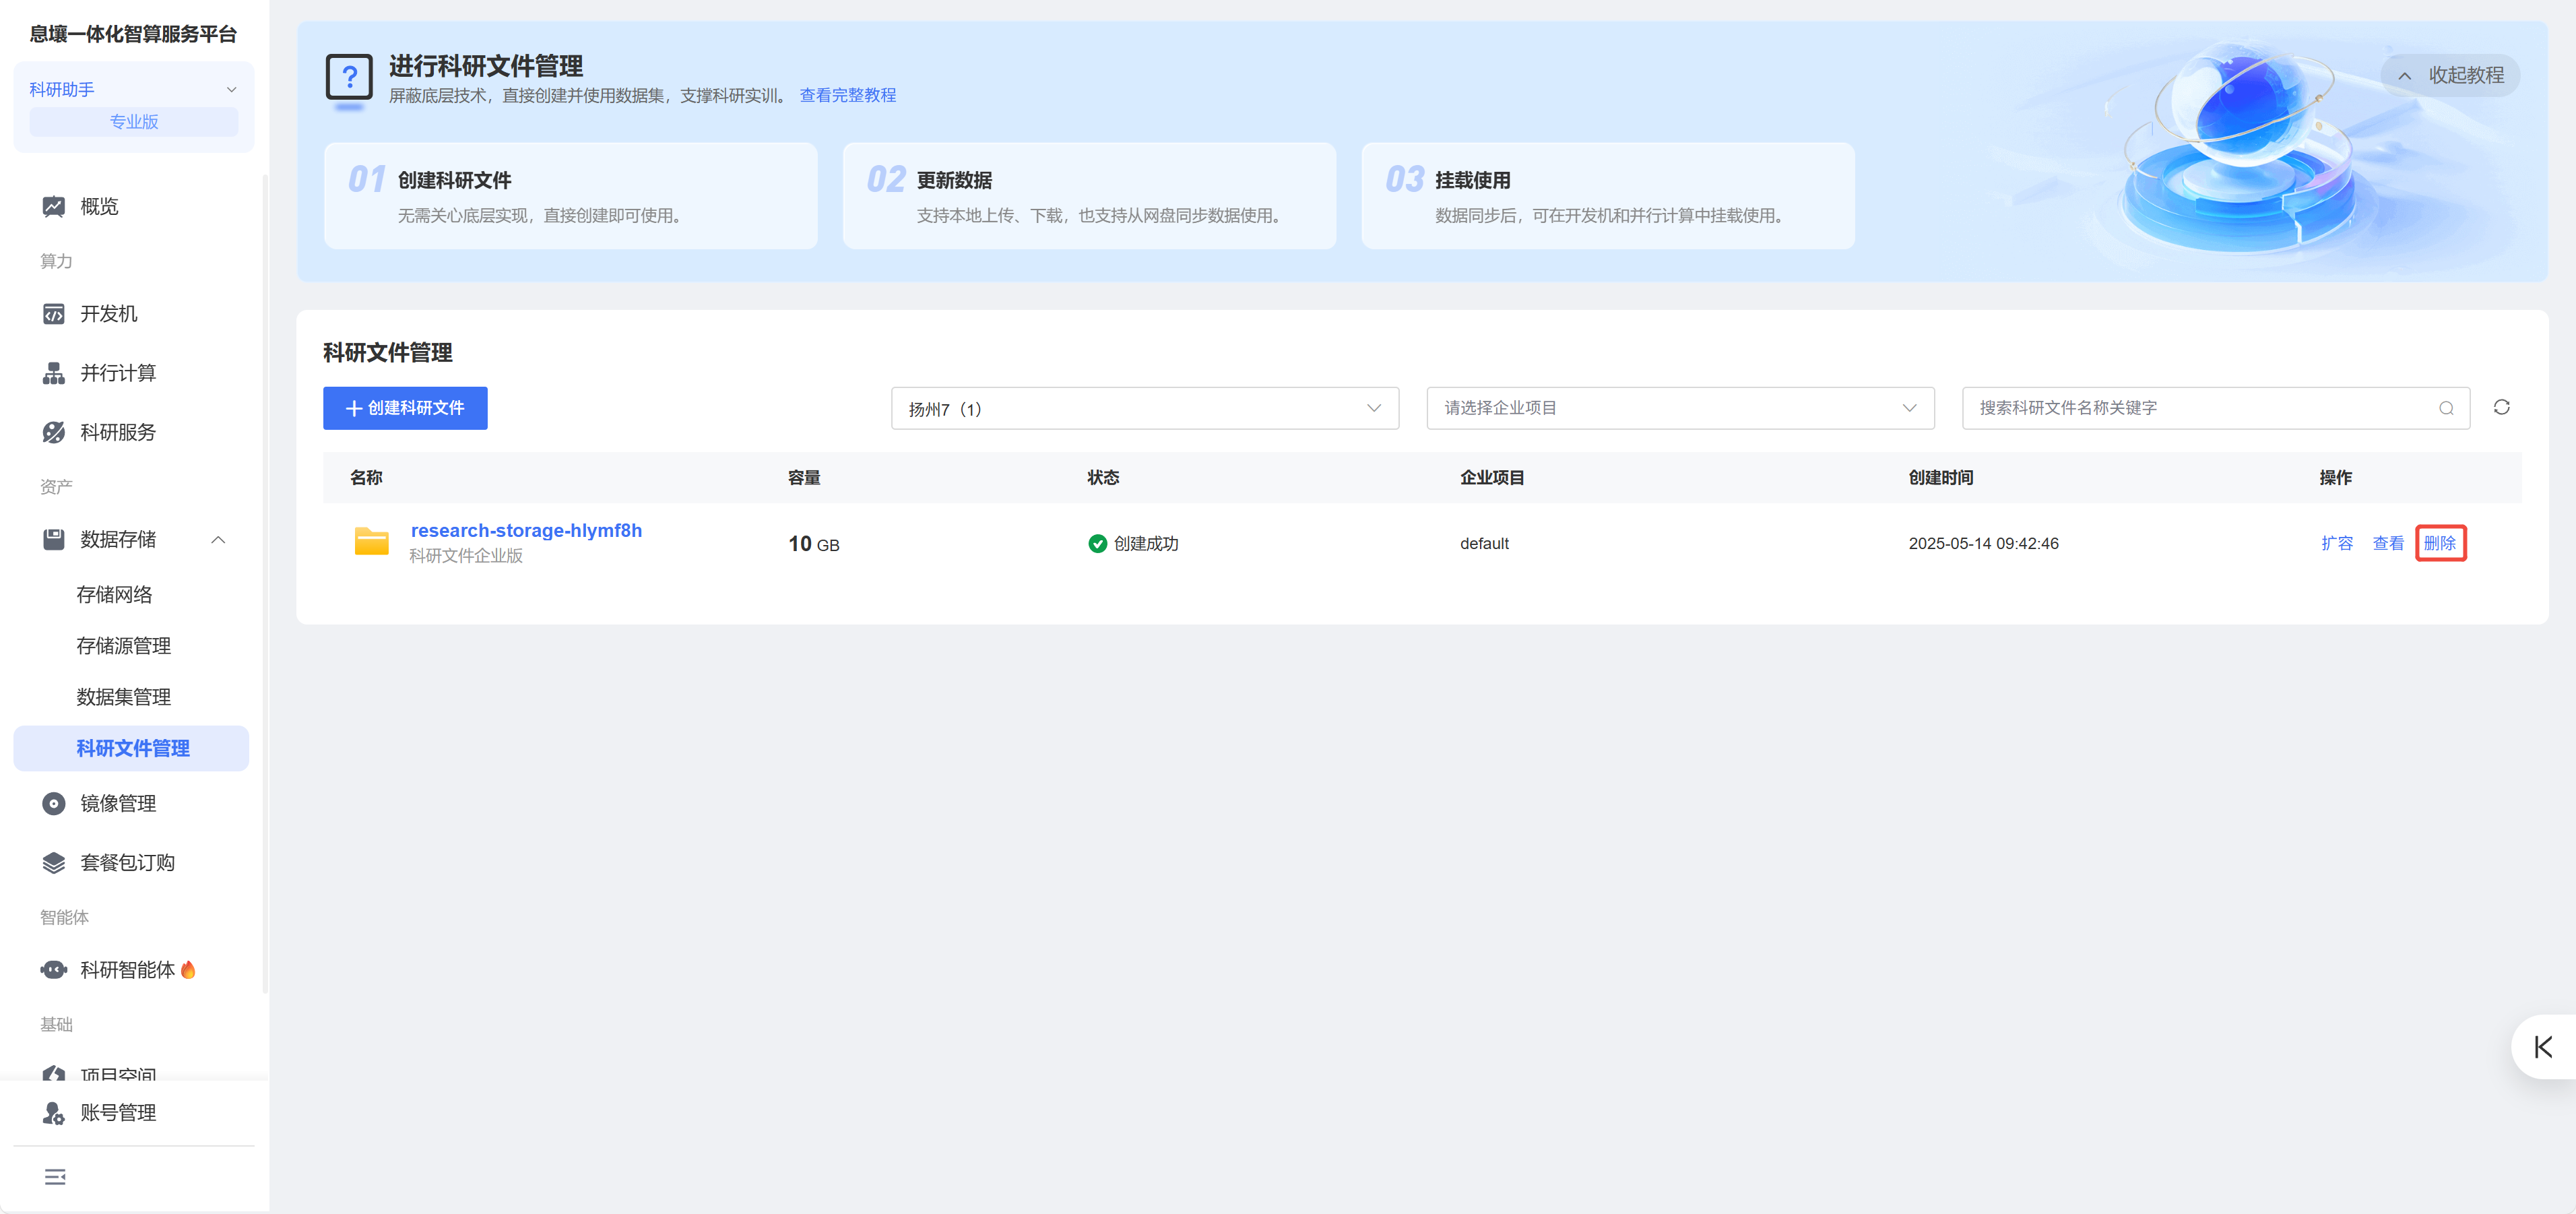The width and height of the screenshot is (2576, 1214).
Task: Click the 科研智能体 robot icon
Action: pyautogui.click(x=54, y=969)
